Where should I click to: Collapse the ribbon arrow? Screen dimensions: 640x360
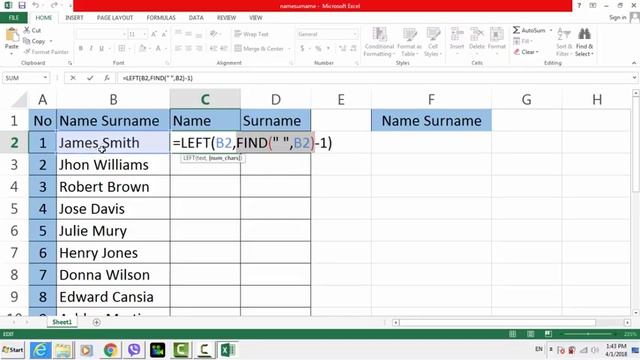(x=634, y=63)
